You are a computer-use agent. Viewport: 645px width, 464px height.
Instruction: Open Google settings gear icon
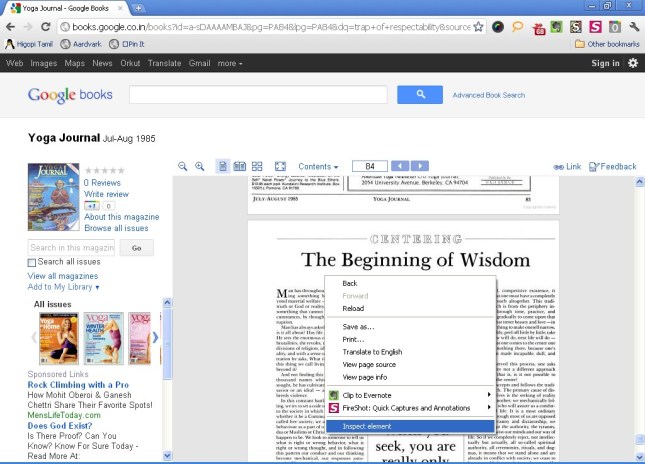[632, 63]
